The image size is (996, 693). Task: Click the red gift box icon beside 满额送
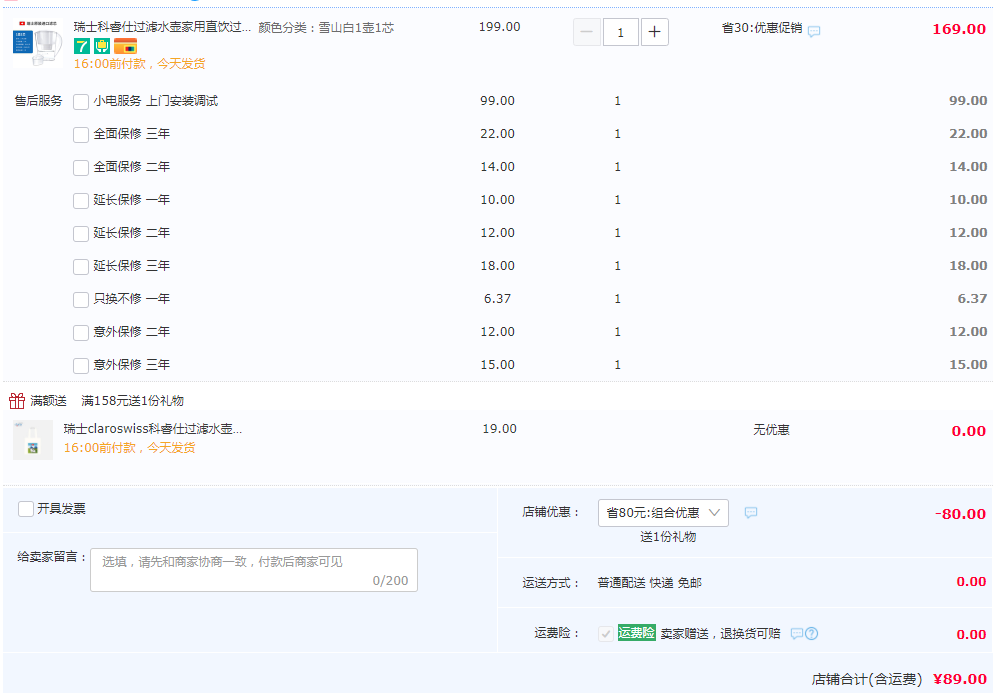(x=17, y=400)
